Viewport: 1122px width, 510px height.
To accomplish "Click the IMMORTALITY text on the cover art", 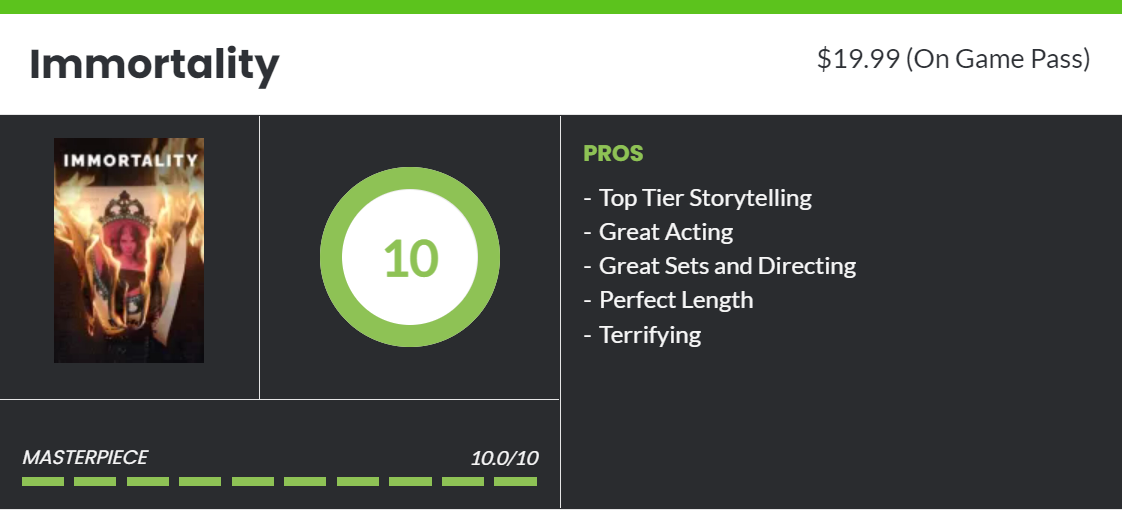I will click(x=129, y=160).
